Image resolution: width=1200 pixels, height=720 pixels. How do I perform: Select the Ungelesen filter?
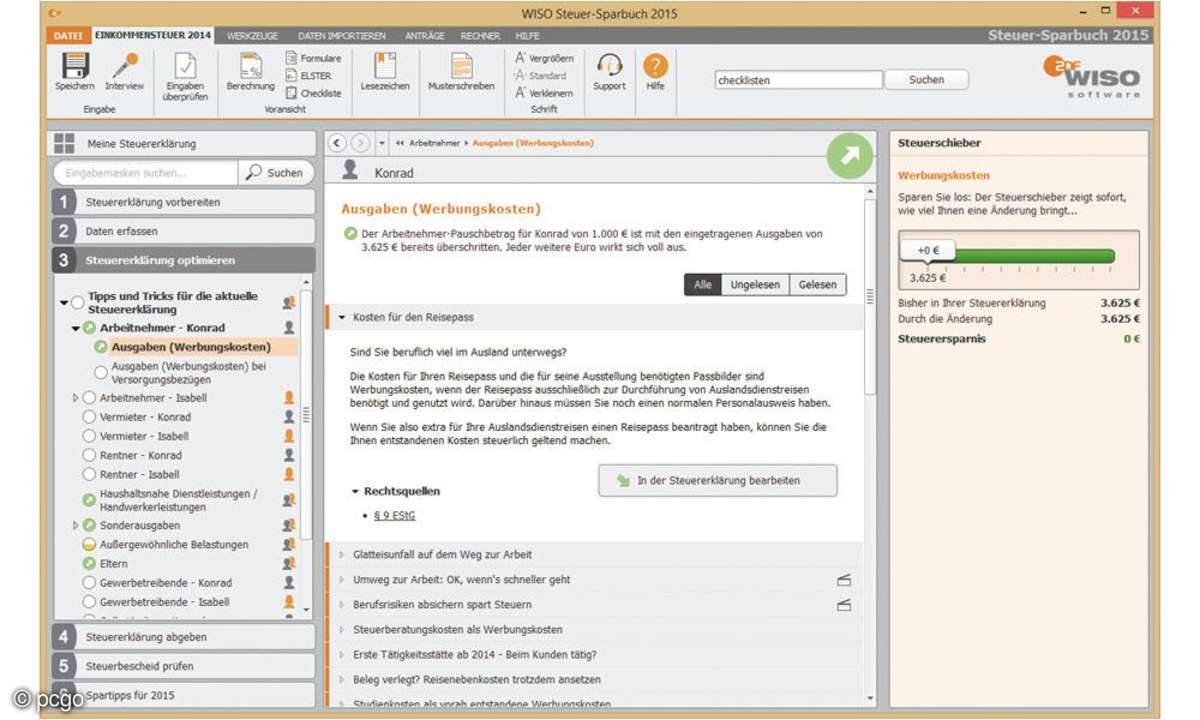[755, 285]
